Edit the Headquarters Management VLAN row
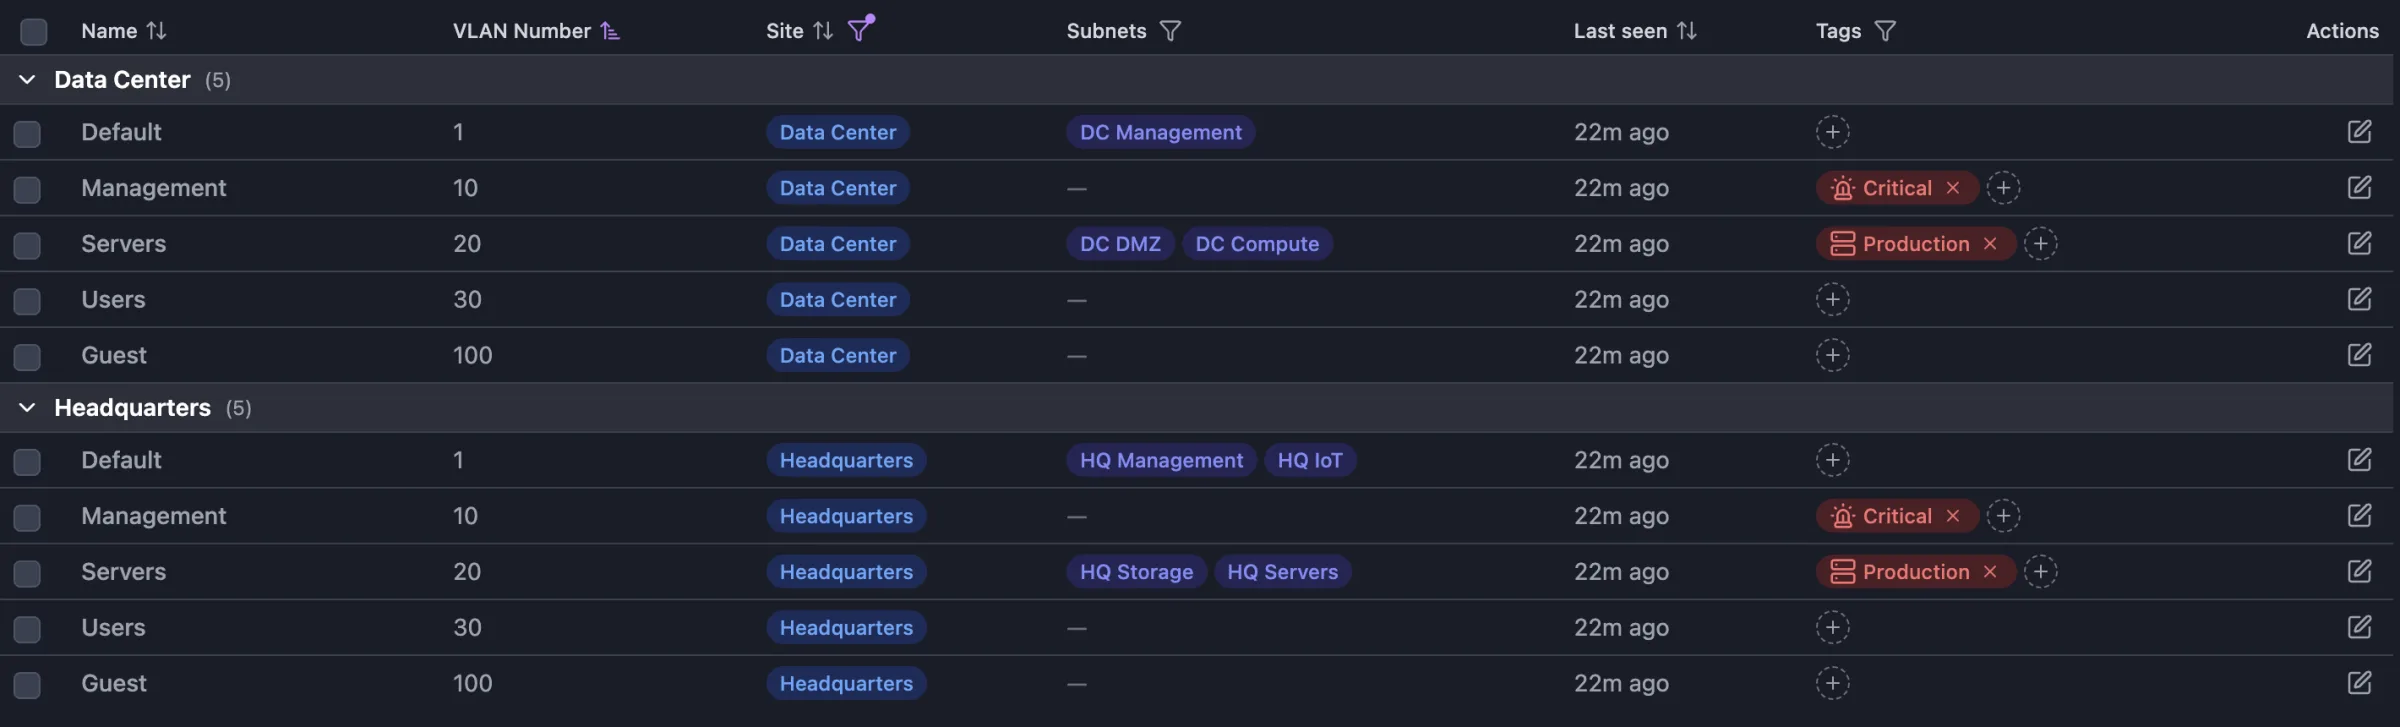 [x=2360, y=516]
